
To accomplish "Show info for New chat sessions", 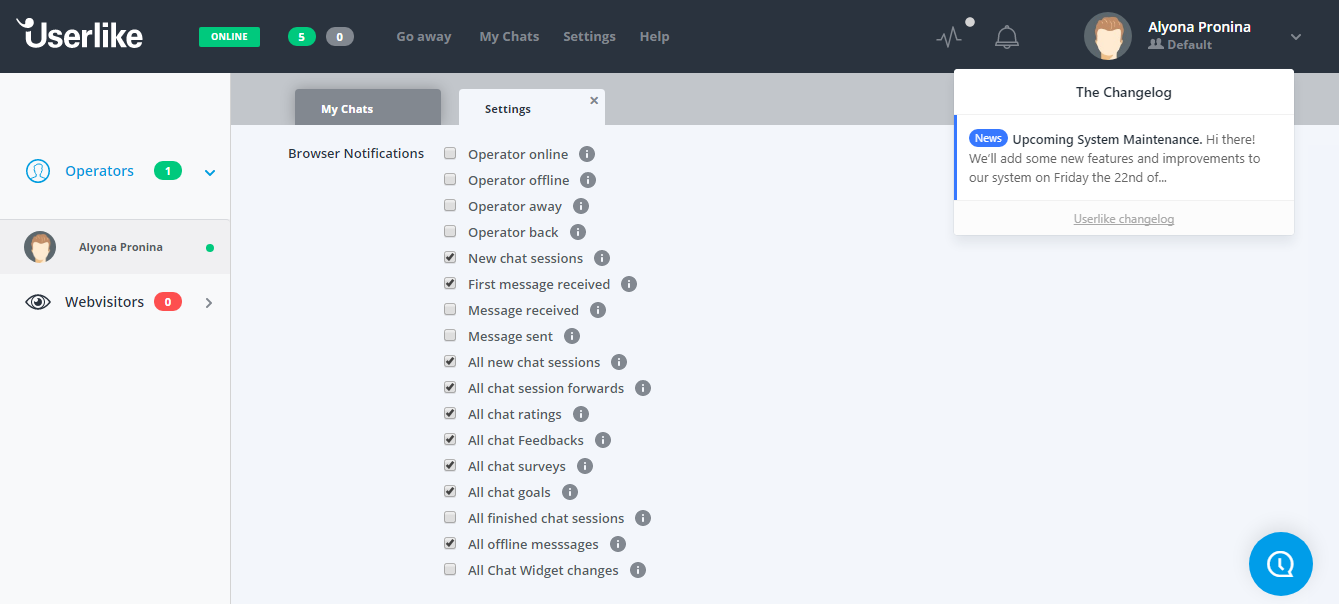I will [602, 258].
